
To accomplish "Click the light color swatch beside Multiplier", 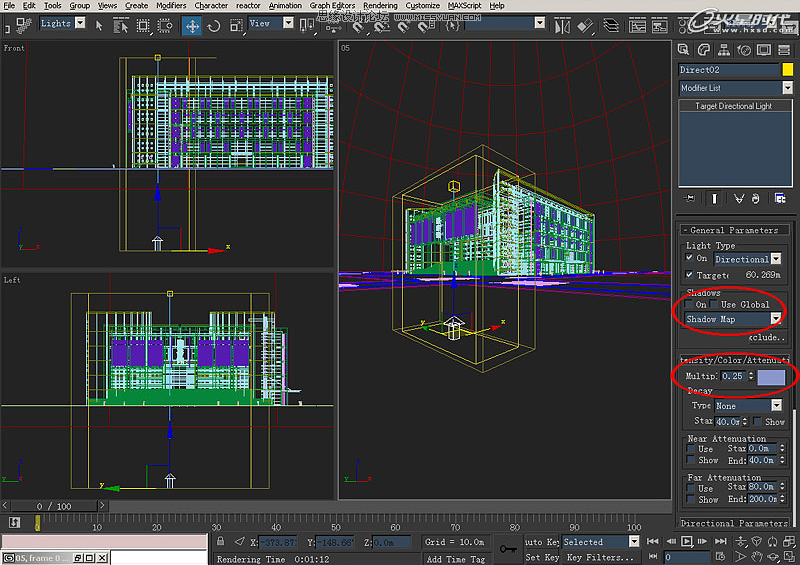I will coord(771,377).
